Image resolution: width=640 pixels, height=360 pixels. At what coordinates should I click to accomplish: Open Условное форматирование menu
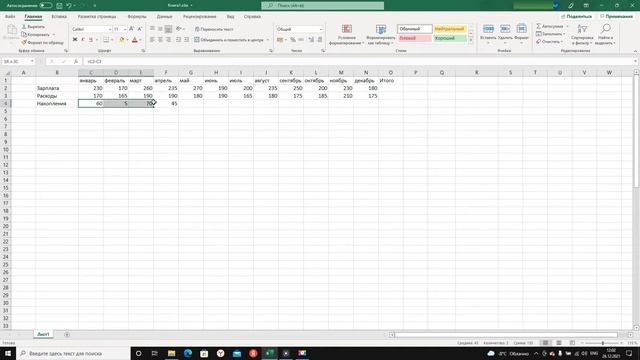point(347,34)
